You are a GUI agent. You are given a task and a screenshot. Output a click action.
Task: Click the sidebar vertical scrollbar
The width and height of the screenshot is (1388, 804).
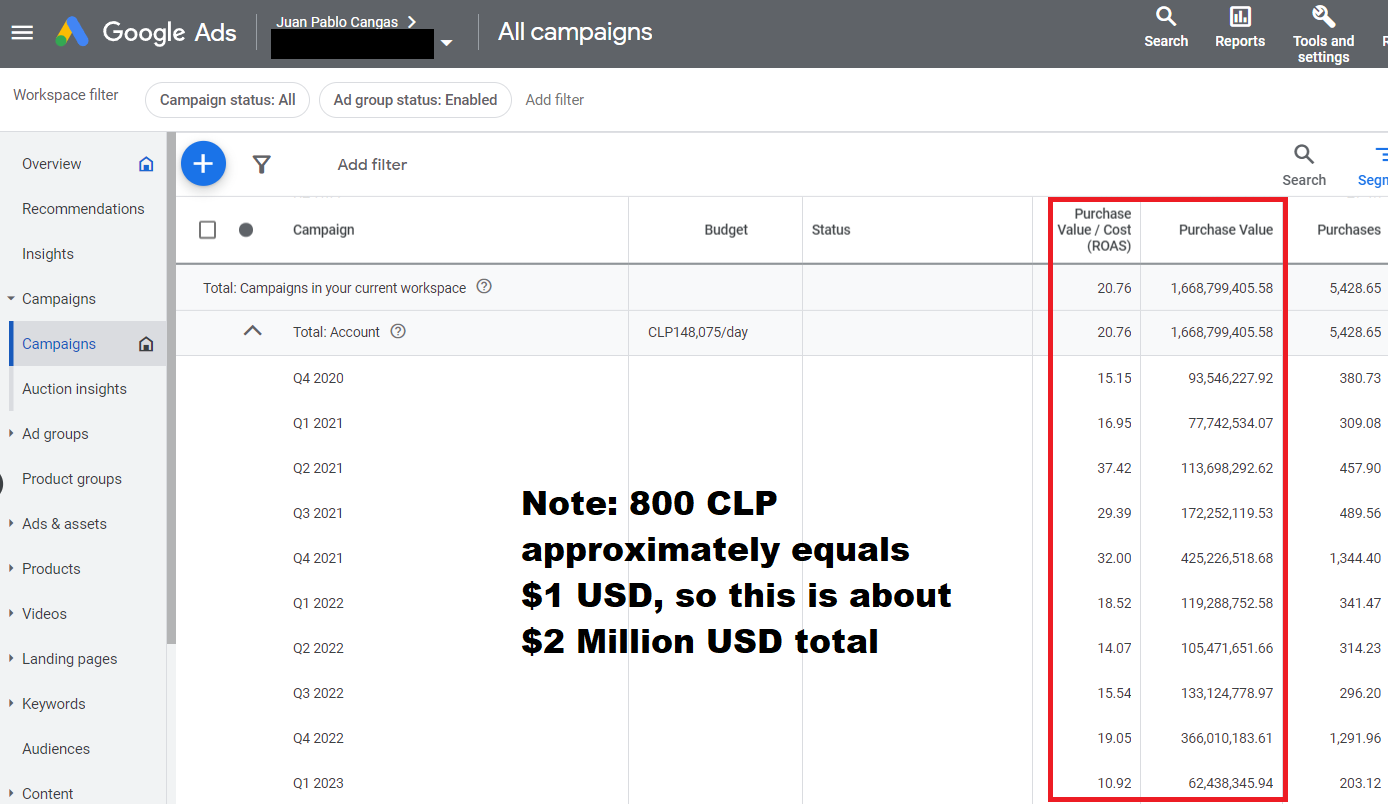click(171, 388)
